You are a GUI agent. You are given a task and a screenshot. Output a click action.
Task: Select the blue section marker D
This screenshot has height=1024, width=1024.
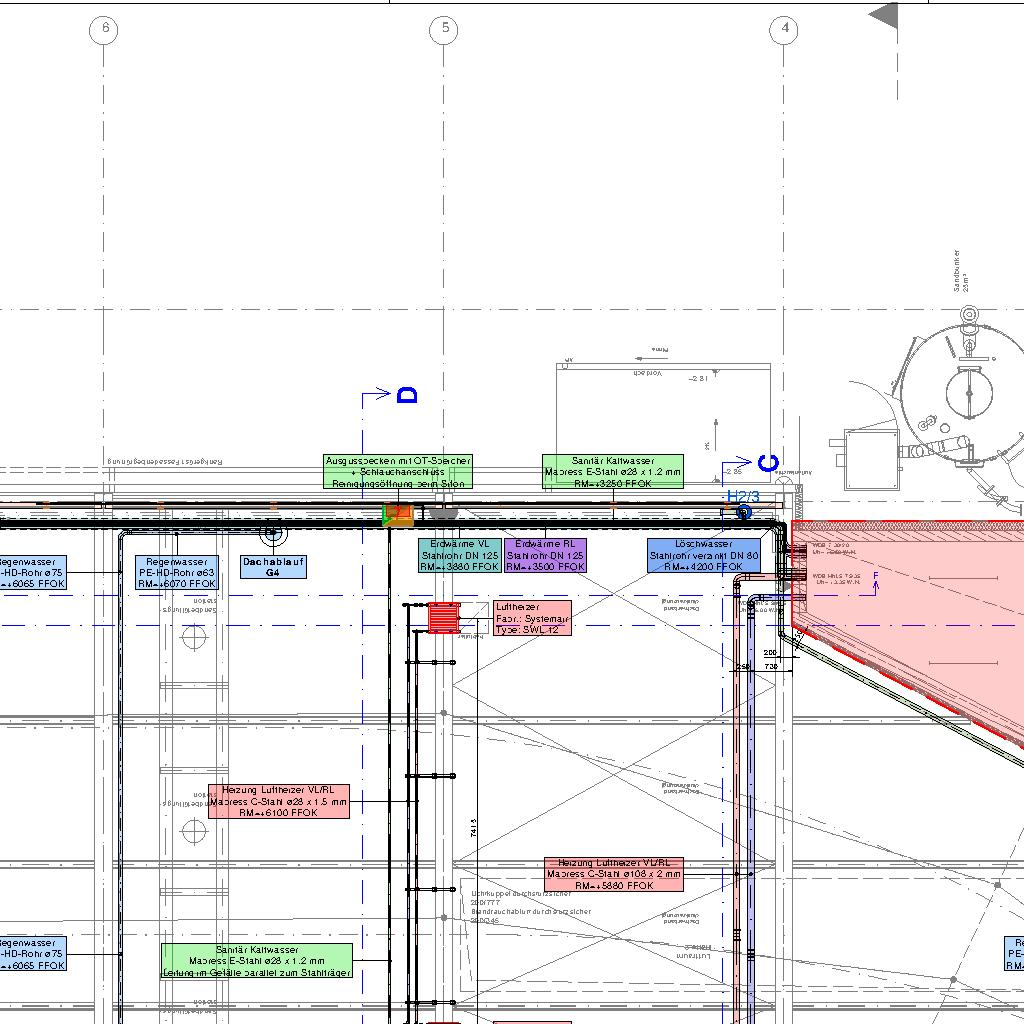406,395
